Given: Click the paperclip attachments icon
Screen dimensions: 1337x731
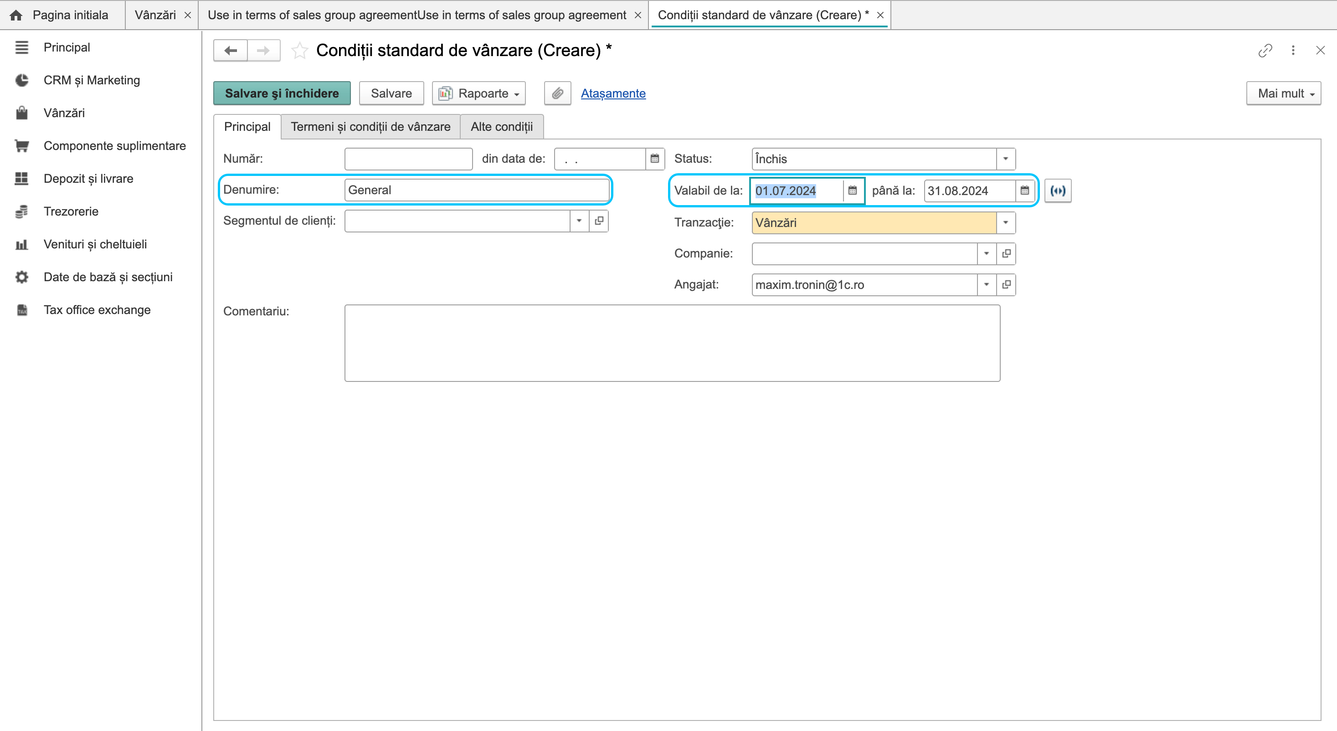Looking at the screenshot, I should click(558, 93).
